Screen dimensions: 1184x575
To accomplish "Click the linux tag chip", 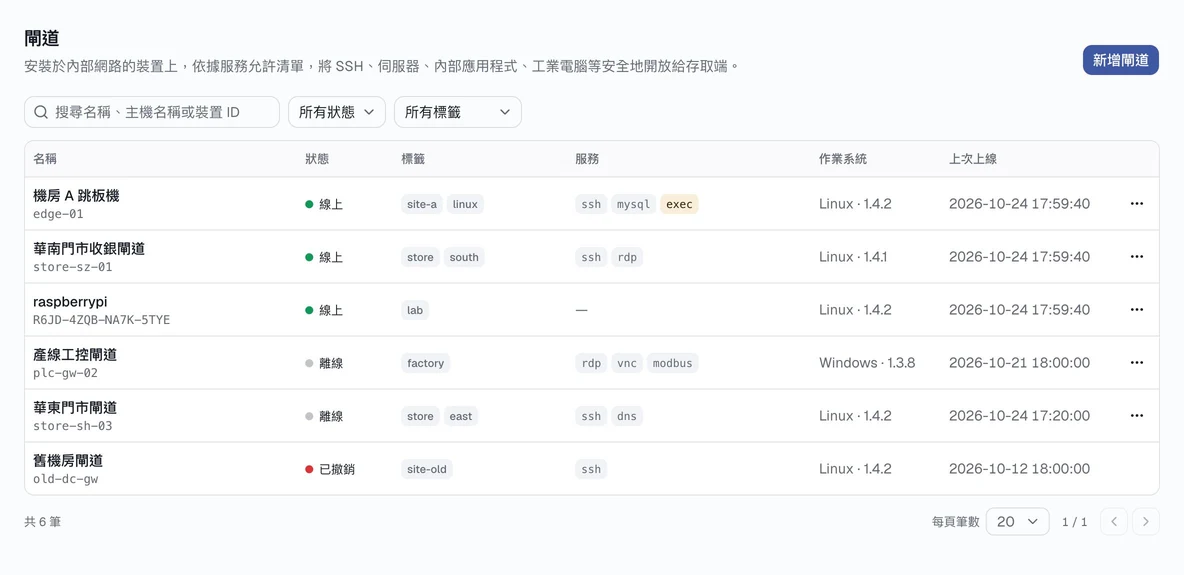I will pos(465,204).
